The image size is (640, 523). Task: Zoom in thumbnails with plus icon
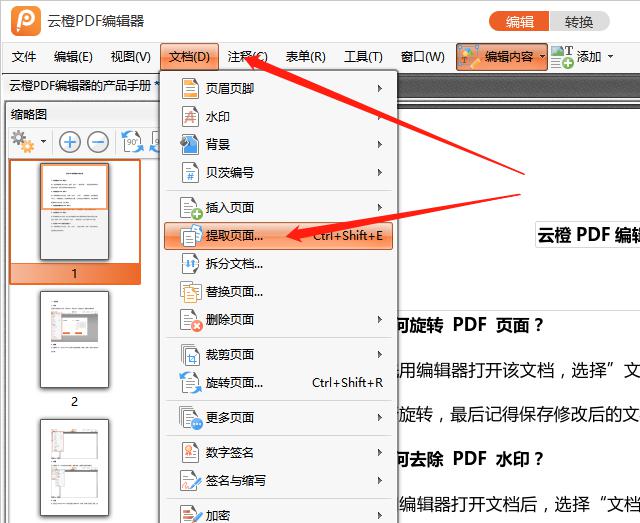click(70, 142)
